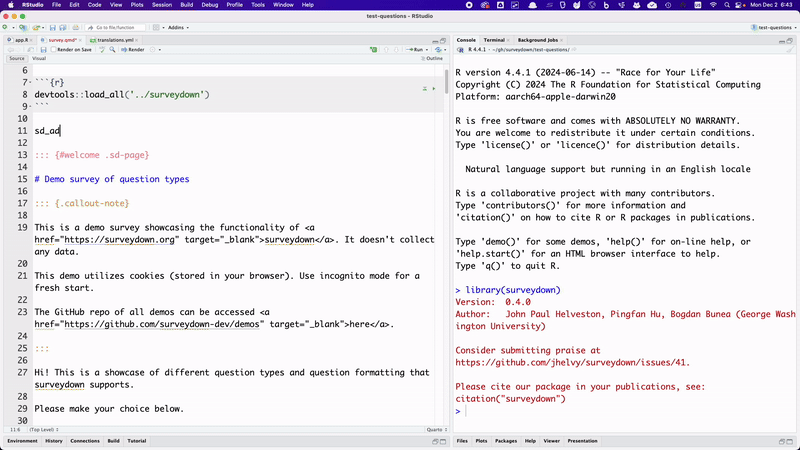800x450 pixels.
Task: Click the Publish document icon
Action: point(438,49)
